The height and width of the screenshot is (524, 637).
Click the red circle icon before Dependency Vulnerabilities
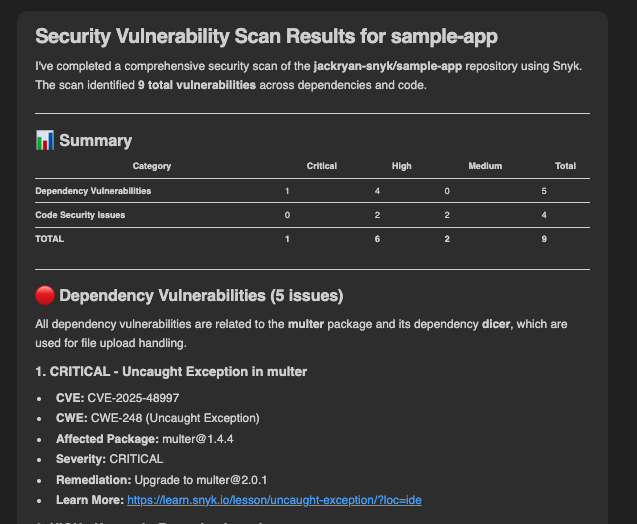[44, 296]
